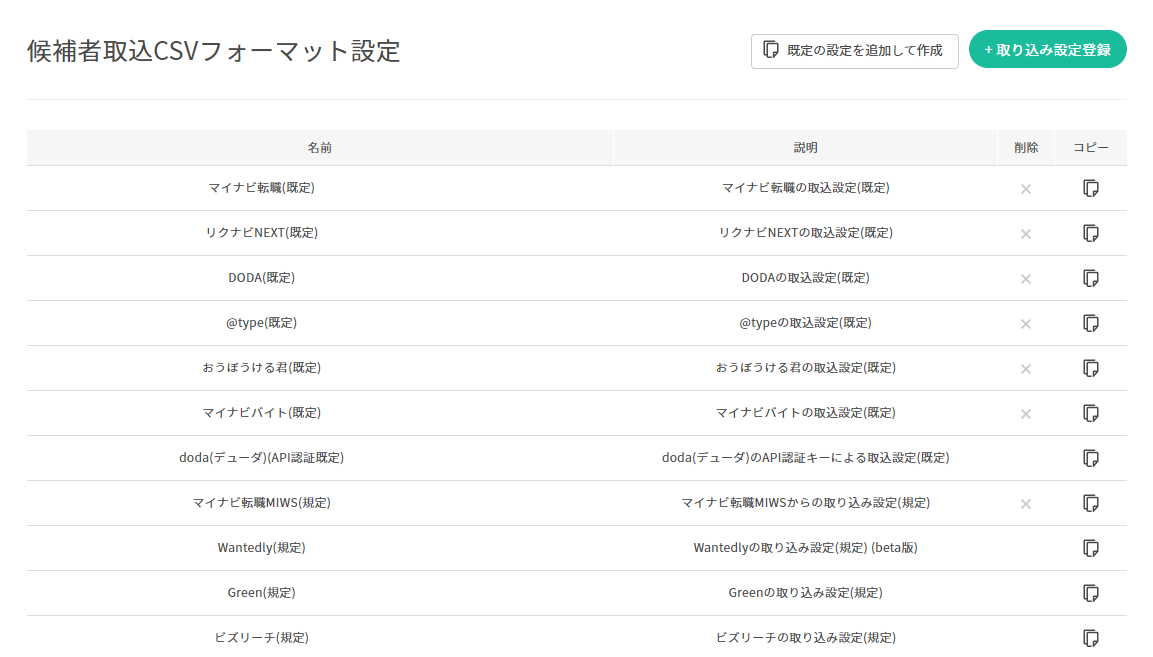The width and height of the screenshot is (1153, 657).
Task: Copy the DODA(既定) import setting
Action: tap(1090, 278)
